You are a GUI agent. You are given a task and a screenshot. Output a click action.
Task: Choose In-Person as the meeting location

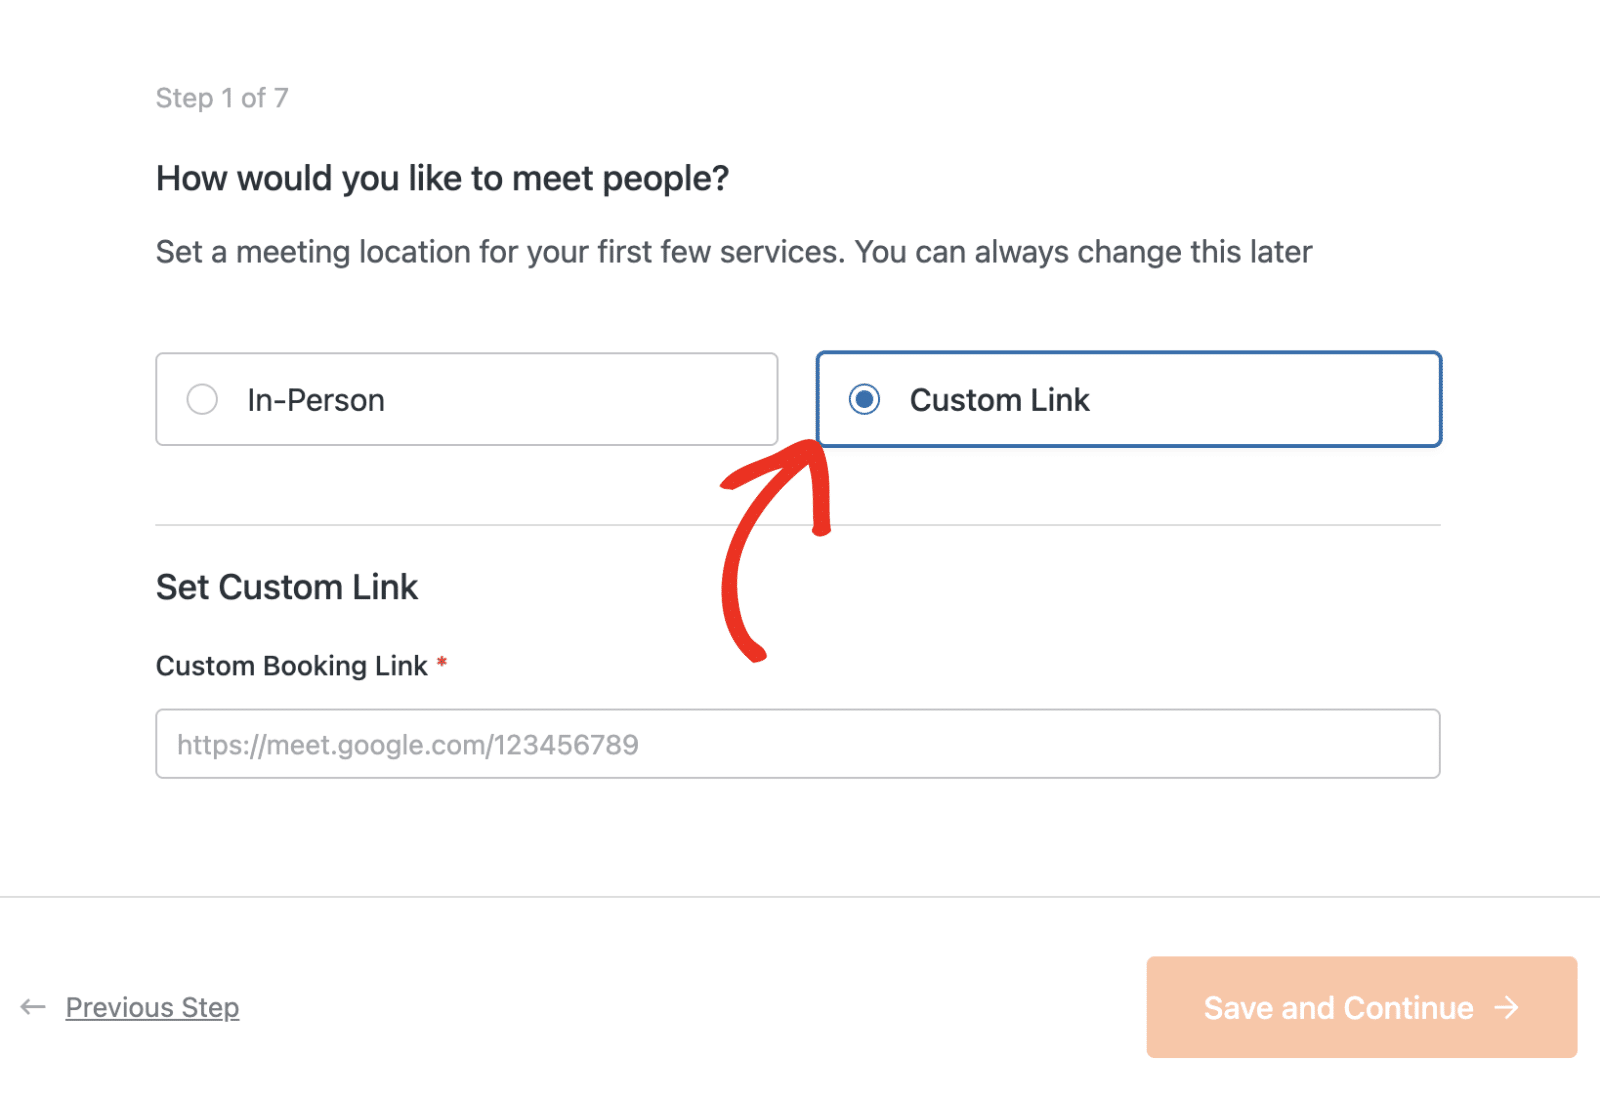[466, 399]
